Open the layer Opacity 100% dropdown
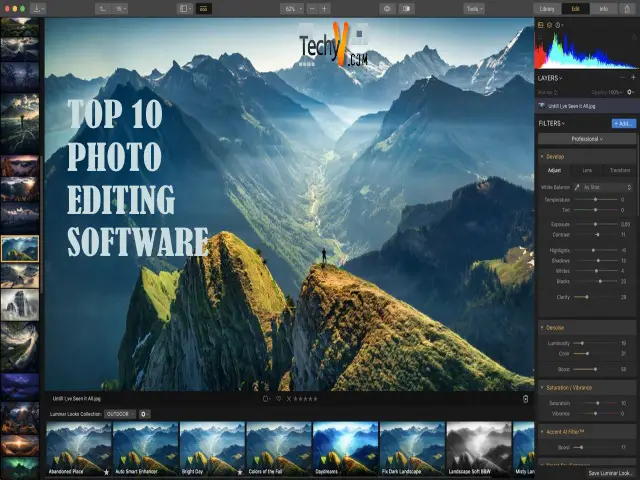 click(607, 92)
